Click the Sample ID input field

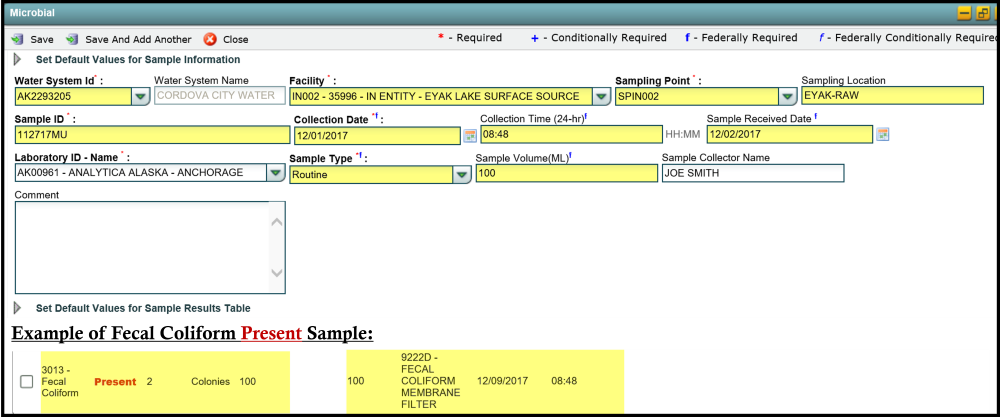click(x=152, y=135)
